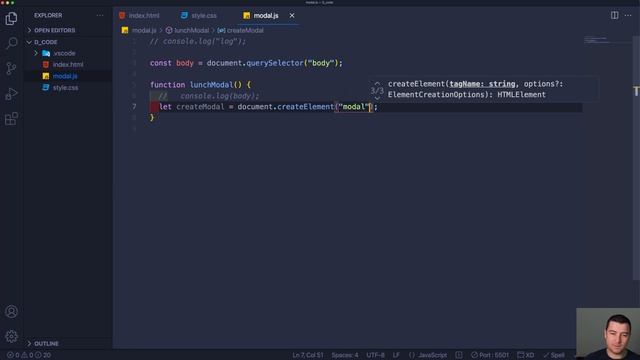Collapse the D_CODE folder section

45,42
